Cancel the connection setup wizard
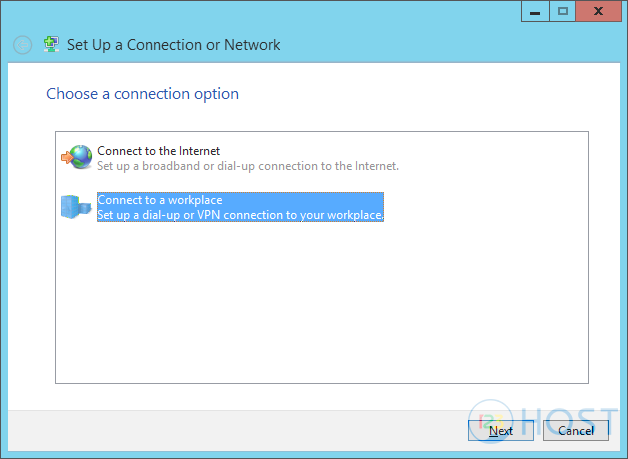Image resolution: width=628 pixels, height=459 pixels. pyautogui.click(x=576, y=431)
